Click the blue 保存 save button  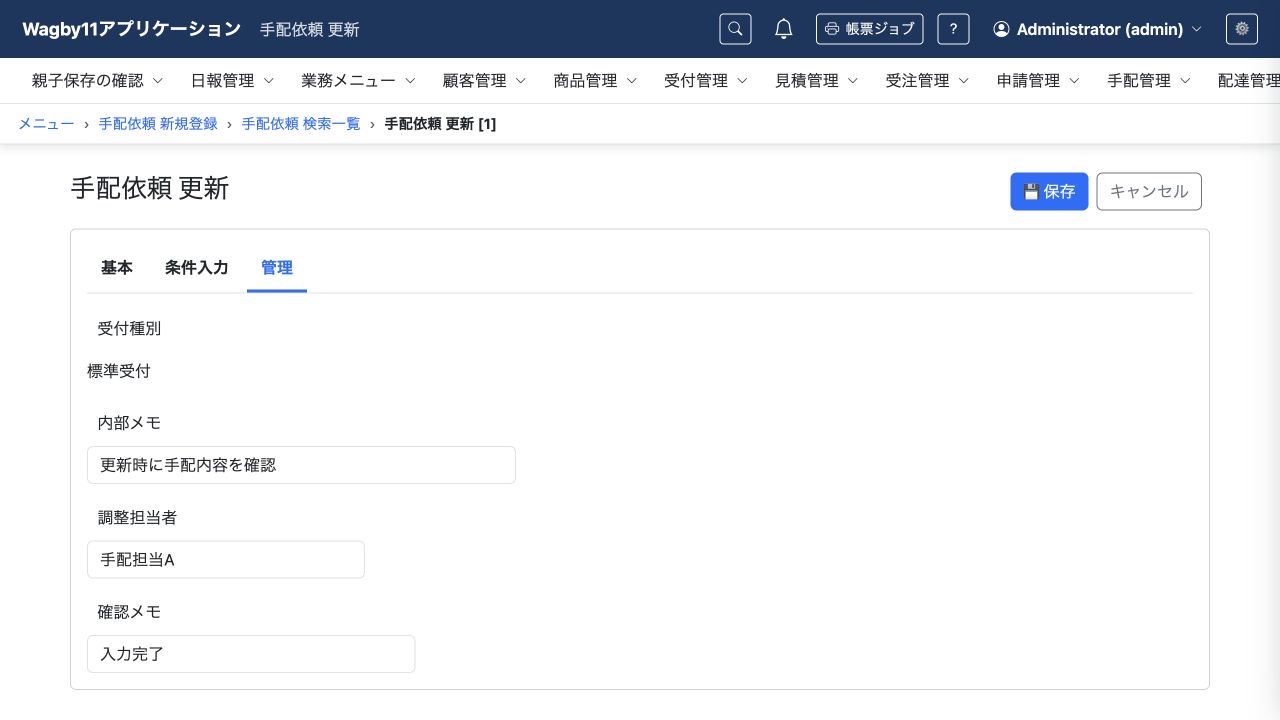[x=1049, y=192]
